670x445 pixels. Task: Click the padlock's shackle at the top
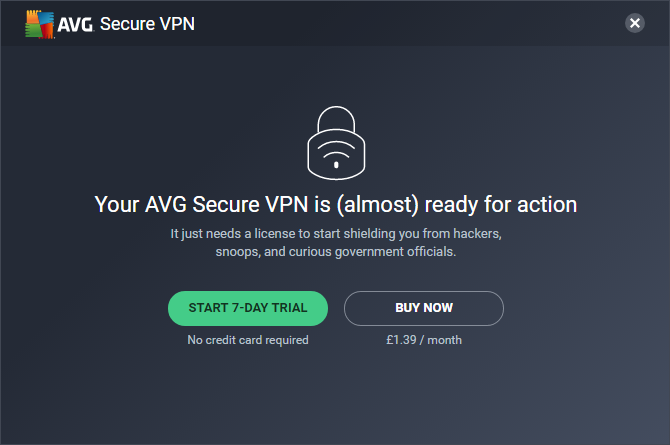(x=335, y=113)
